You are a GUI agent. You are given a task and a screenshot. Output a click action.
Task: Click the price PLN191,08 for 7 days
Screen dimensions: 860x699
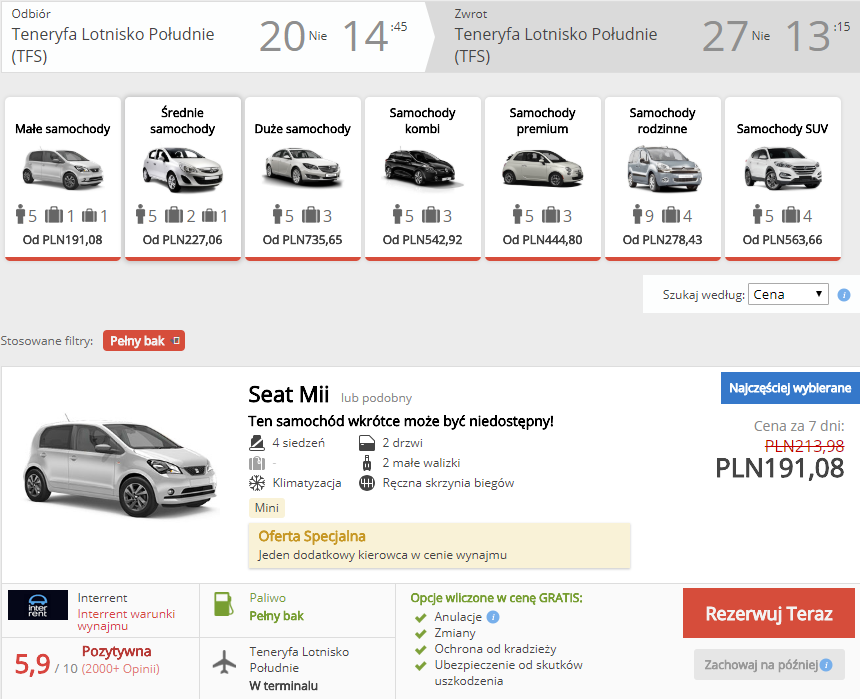779,469
